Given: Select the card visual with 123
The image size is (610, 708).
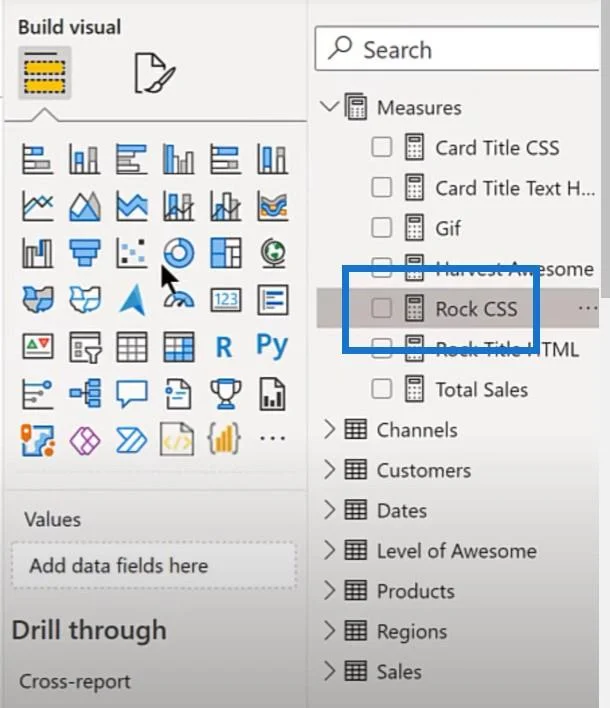Looking at the screenshot, I should [x=225, y=299].
